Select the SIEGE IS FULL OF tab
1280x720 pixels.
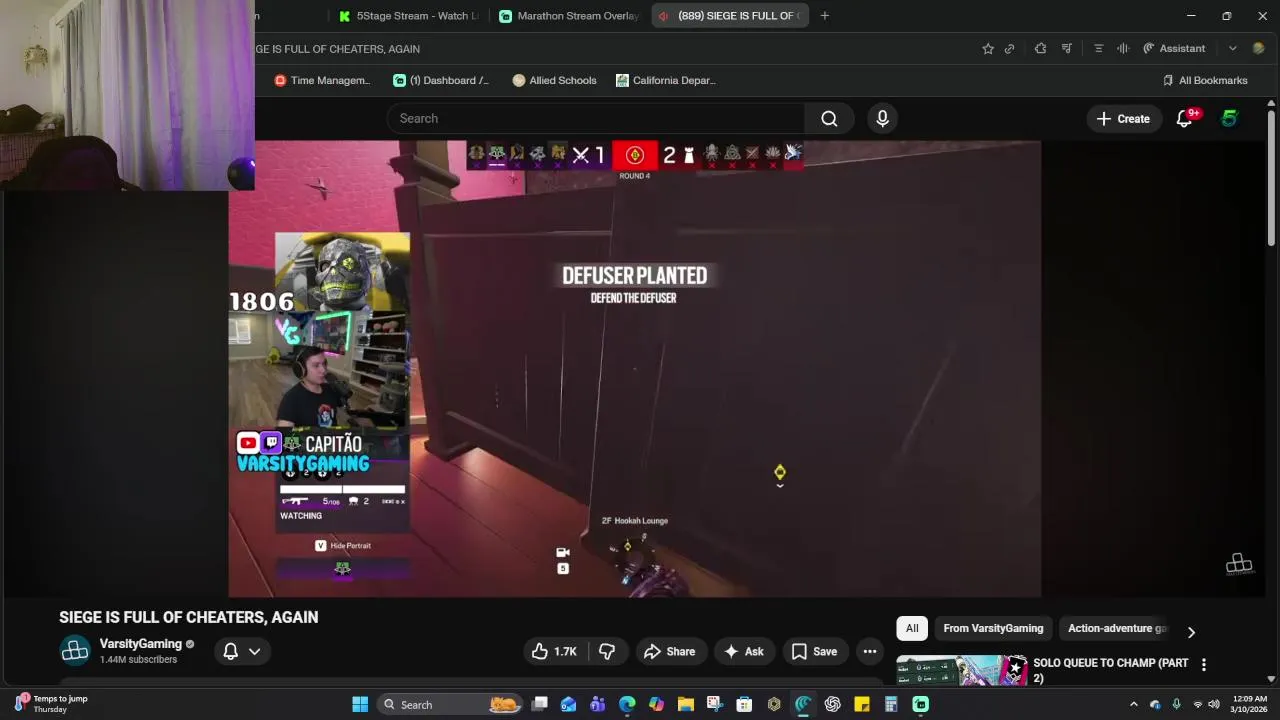point(729,16)
